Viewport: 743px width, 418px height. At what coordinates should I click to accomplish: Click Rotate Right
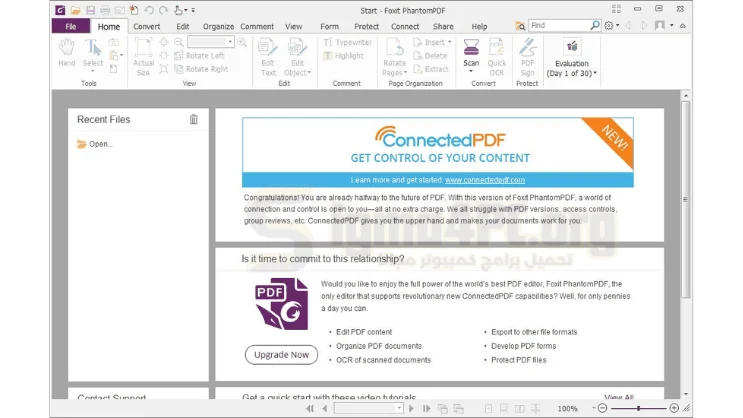[201, 69]
